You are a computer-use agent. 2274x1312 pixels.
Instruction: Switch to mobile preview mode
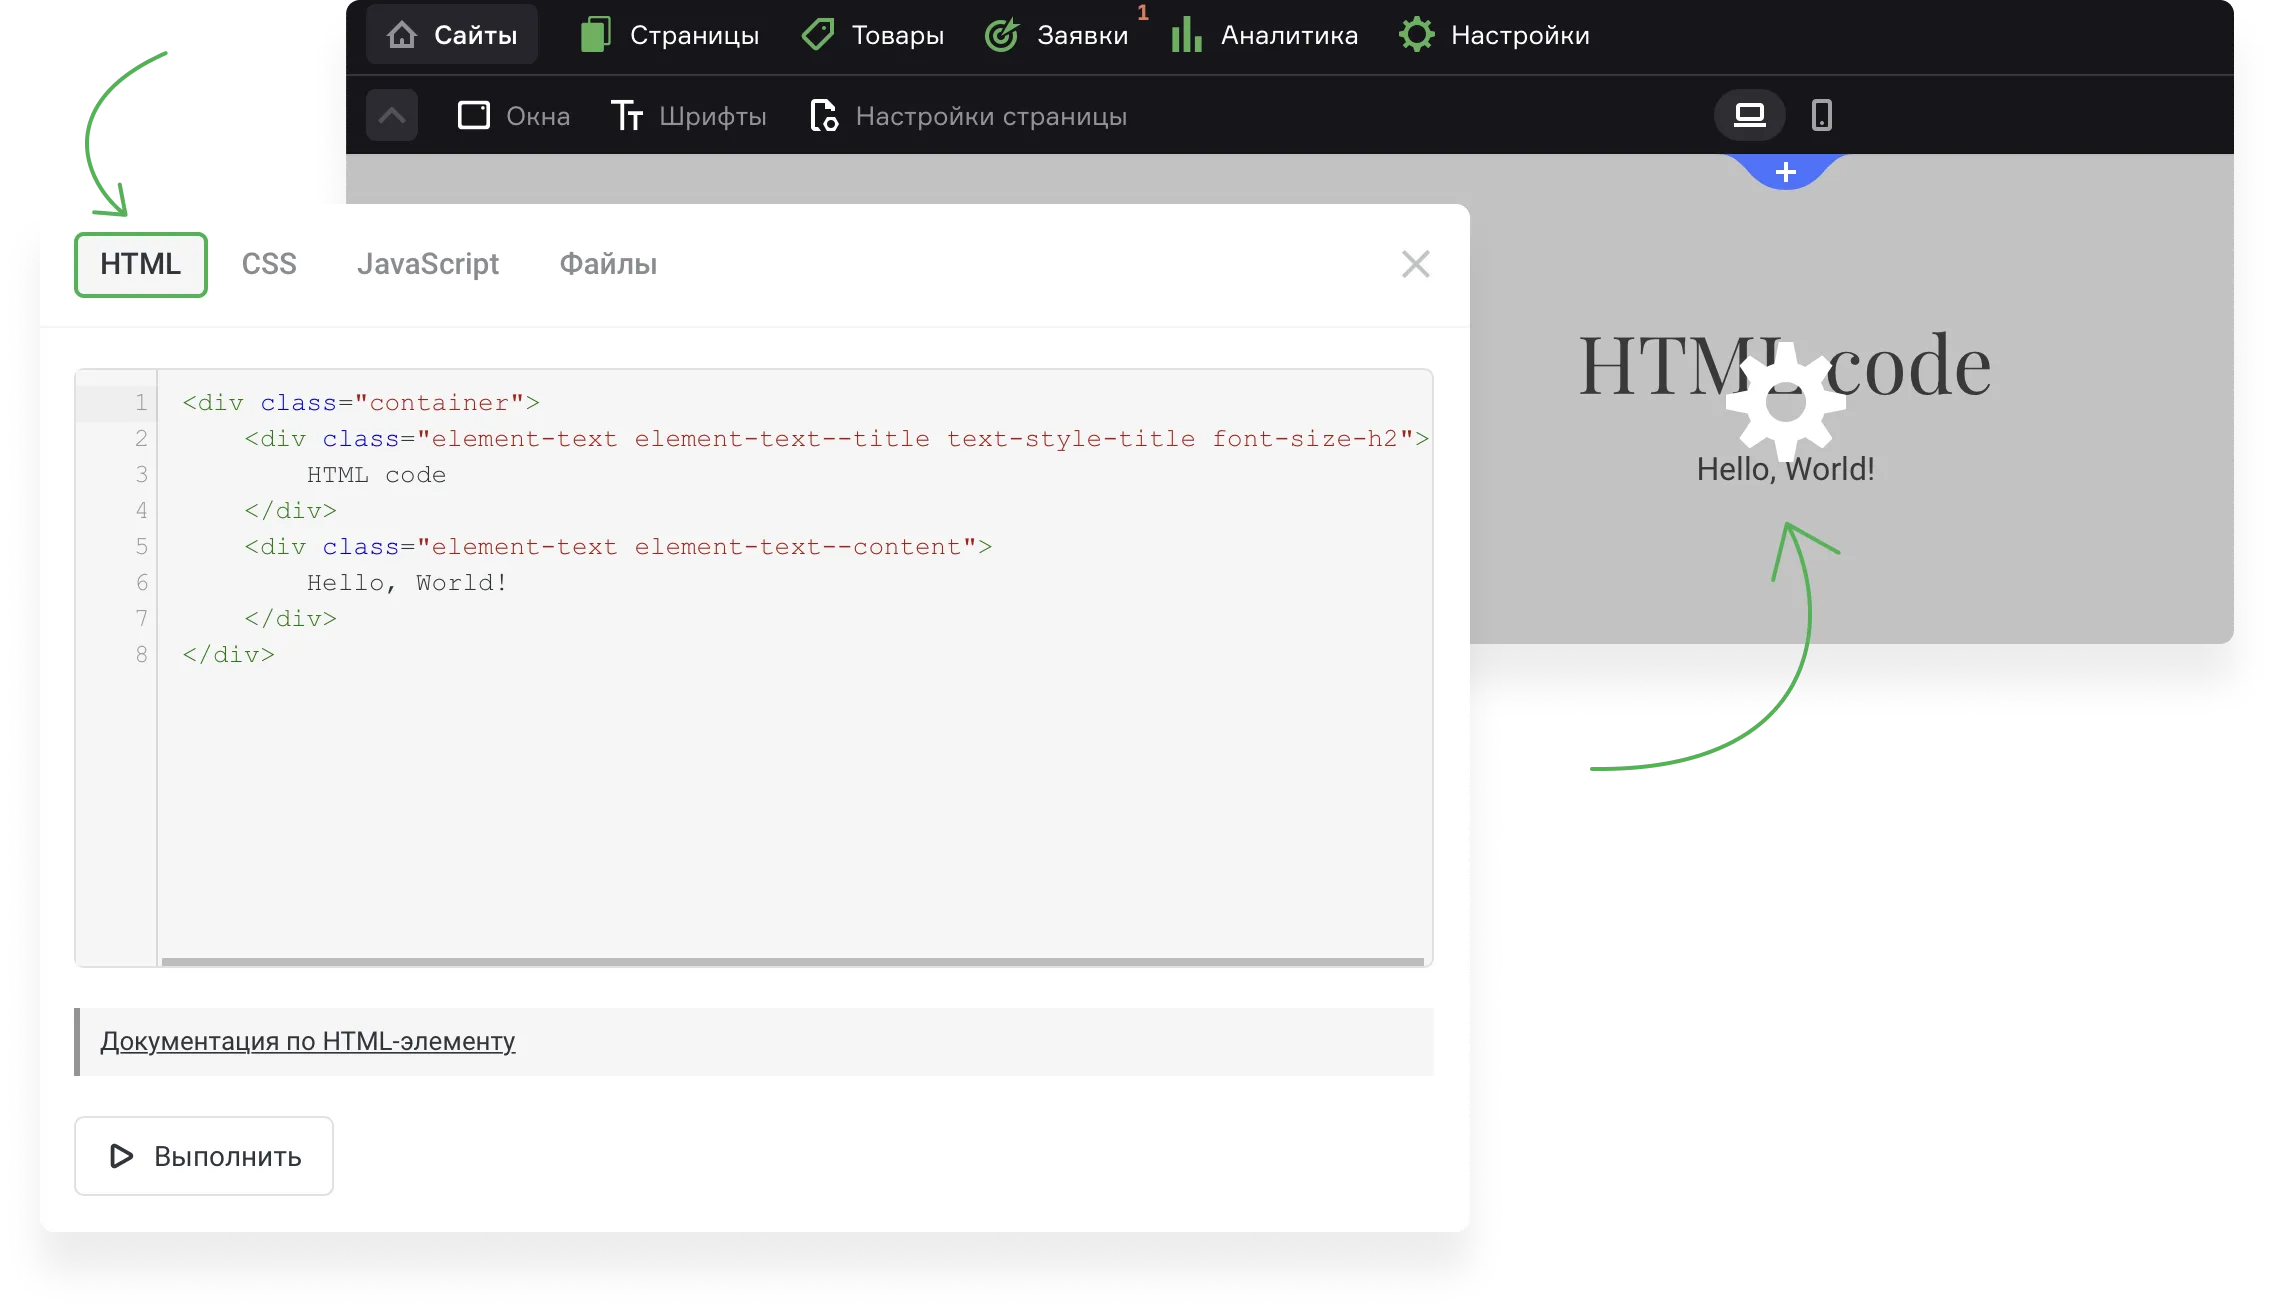coord(1822,115)
